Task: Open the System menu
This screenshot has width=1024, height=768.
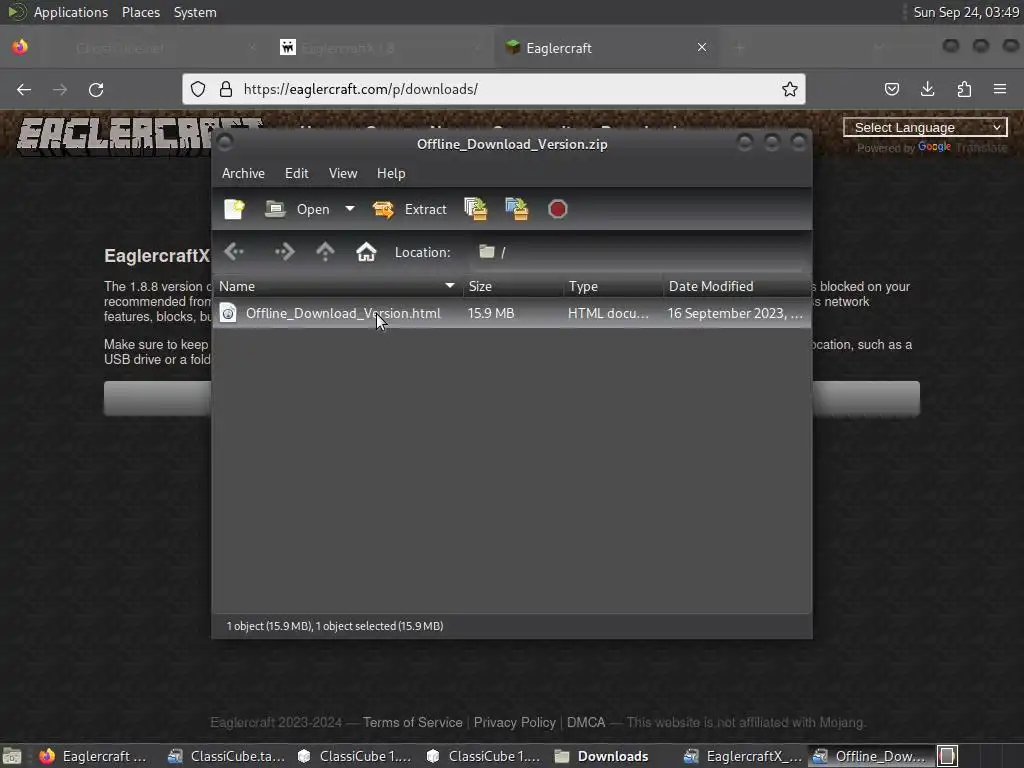Action: (x=195, y=12)
